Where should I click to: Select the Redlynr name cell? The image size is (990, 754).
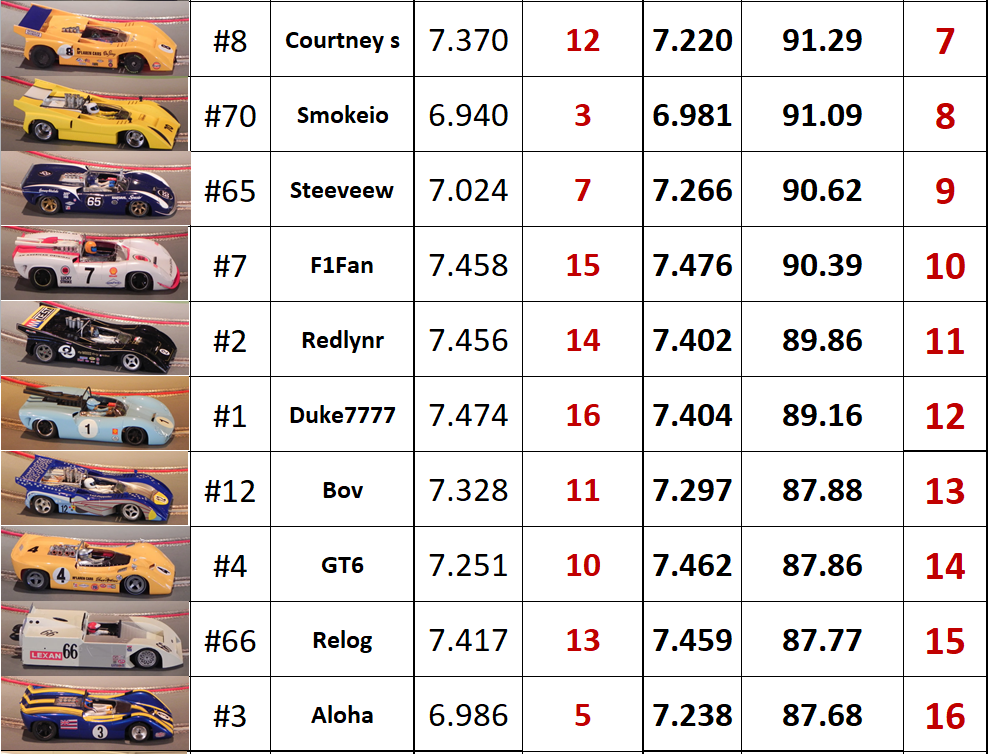pos(342,340)
